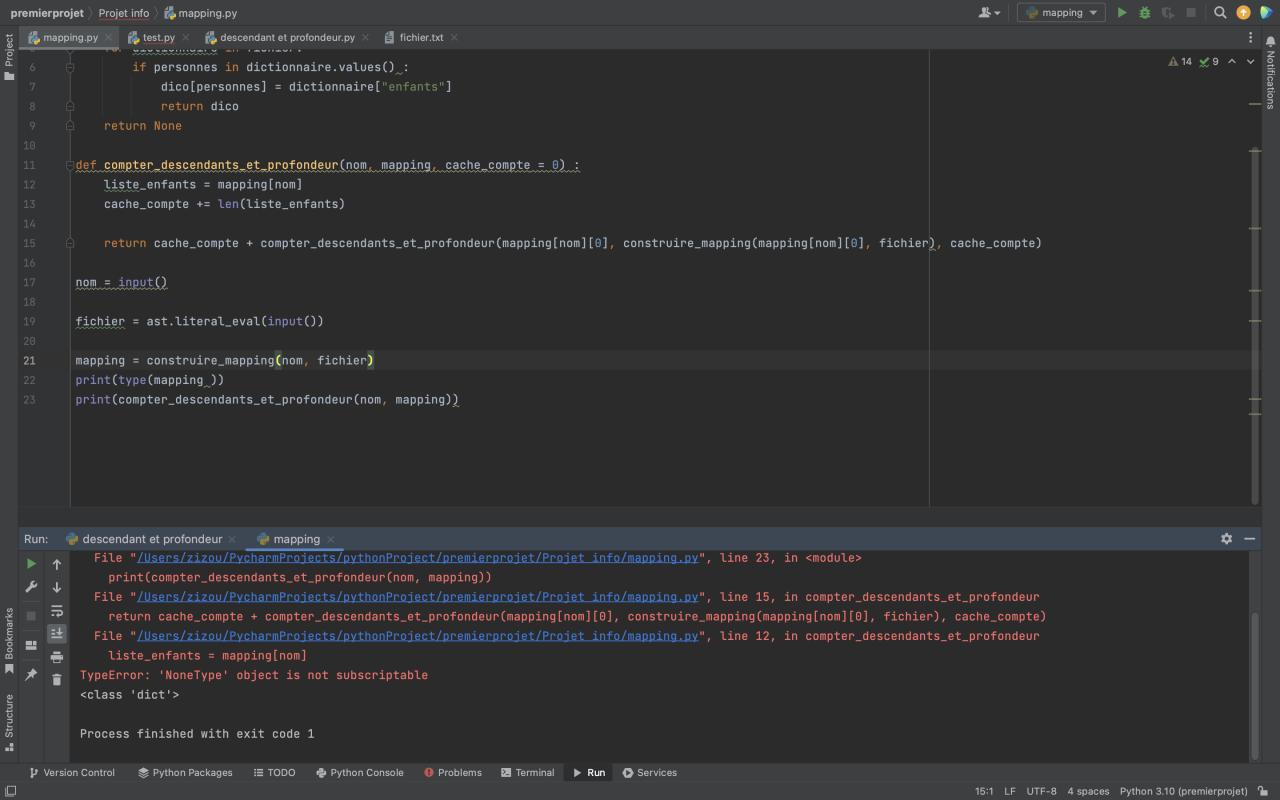Collapse the compter_descendants_et_profondeur function fold
Image resolution: width=1280 pixels, height=800 pixels.
[70, 165]
